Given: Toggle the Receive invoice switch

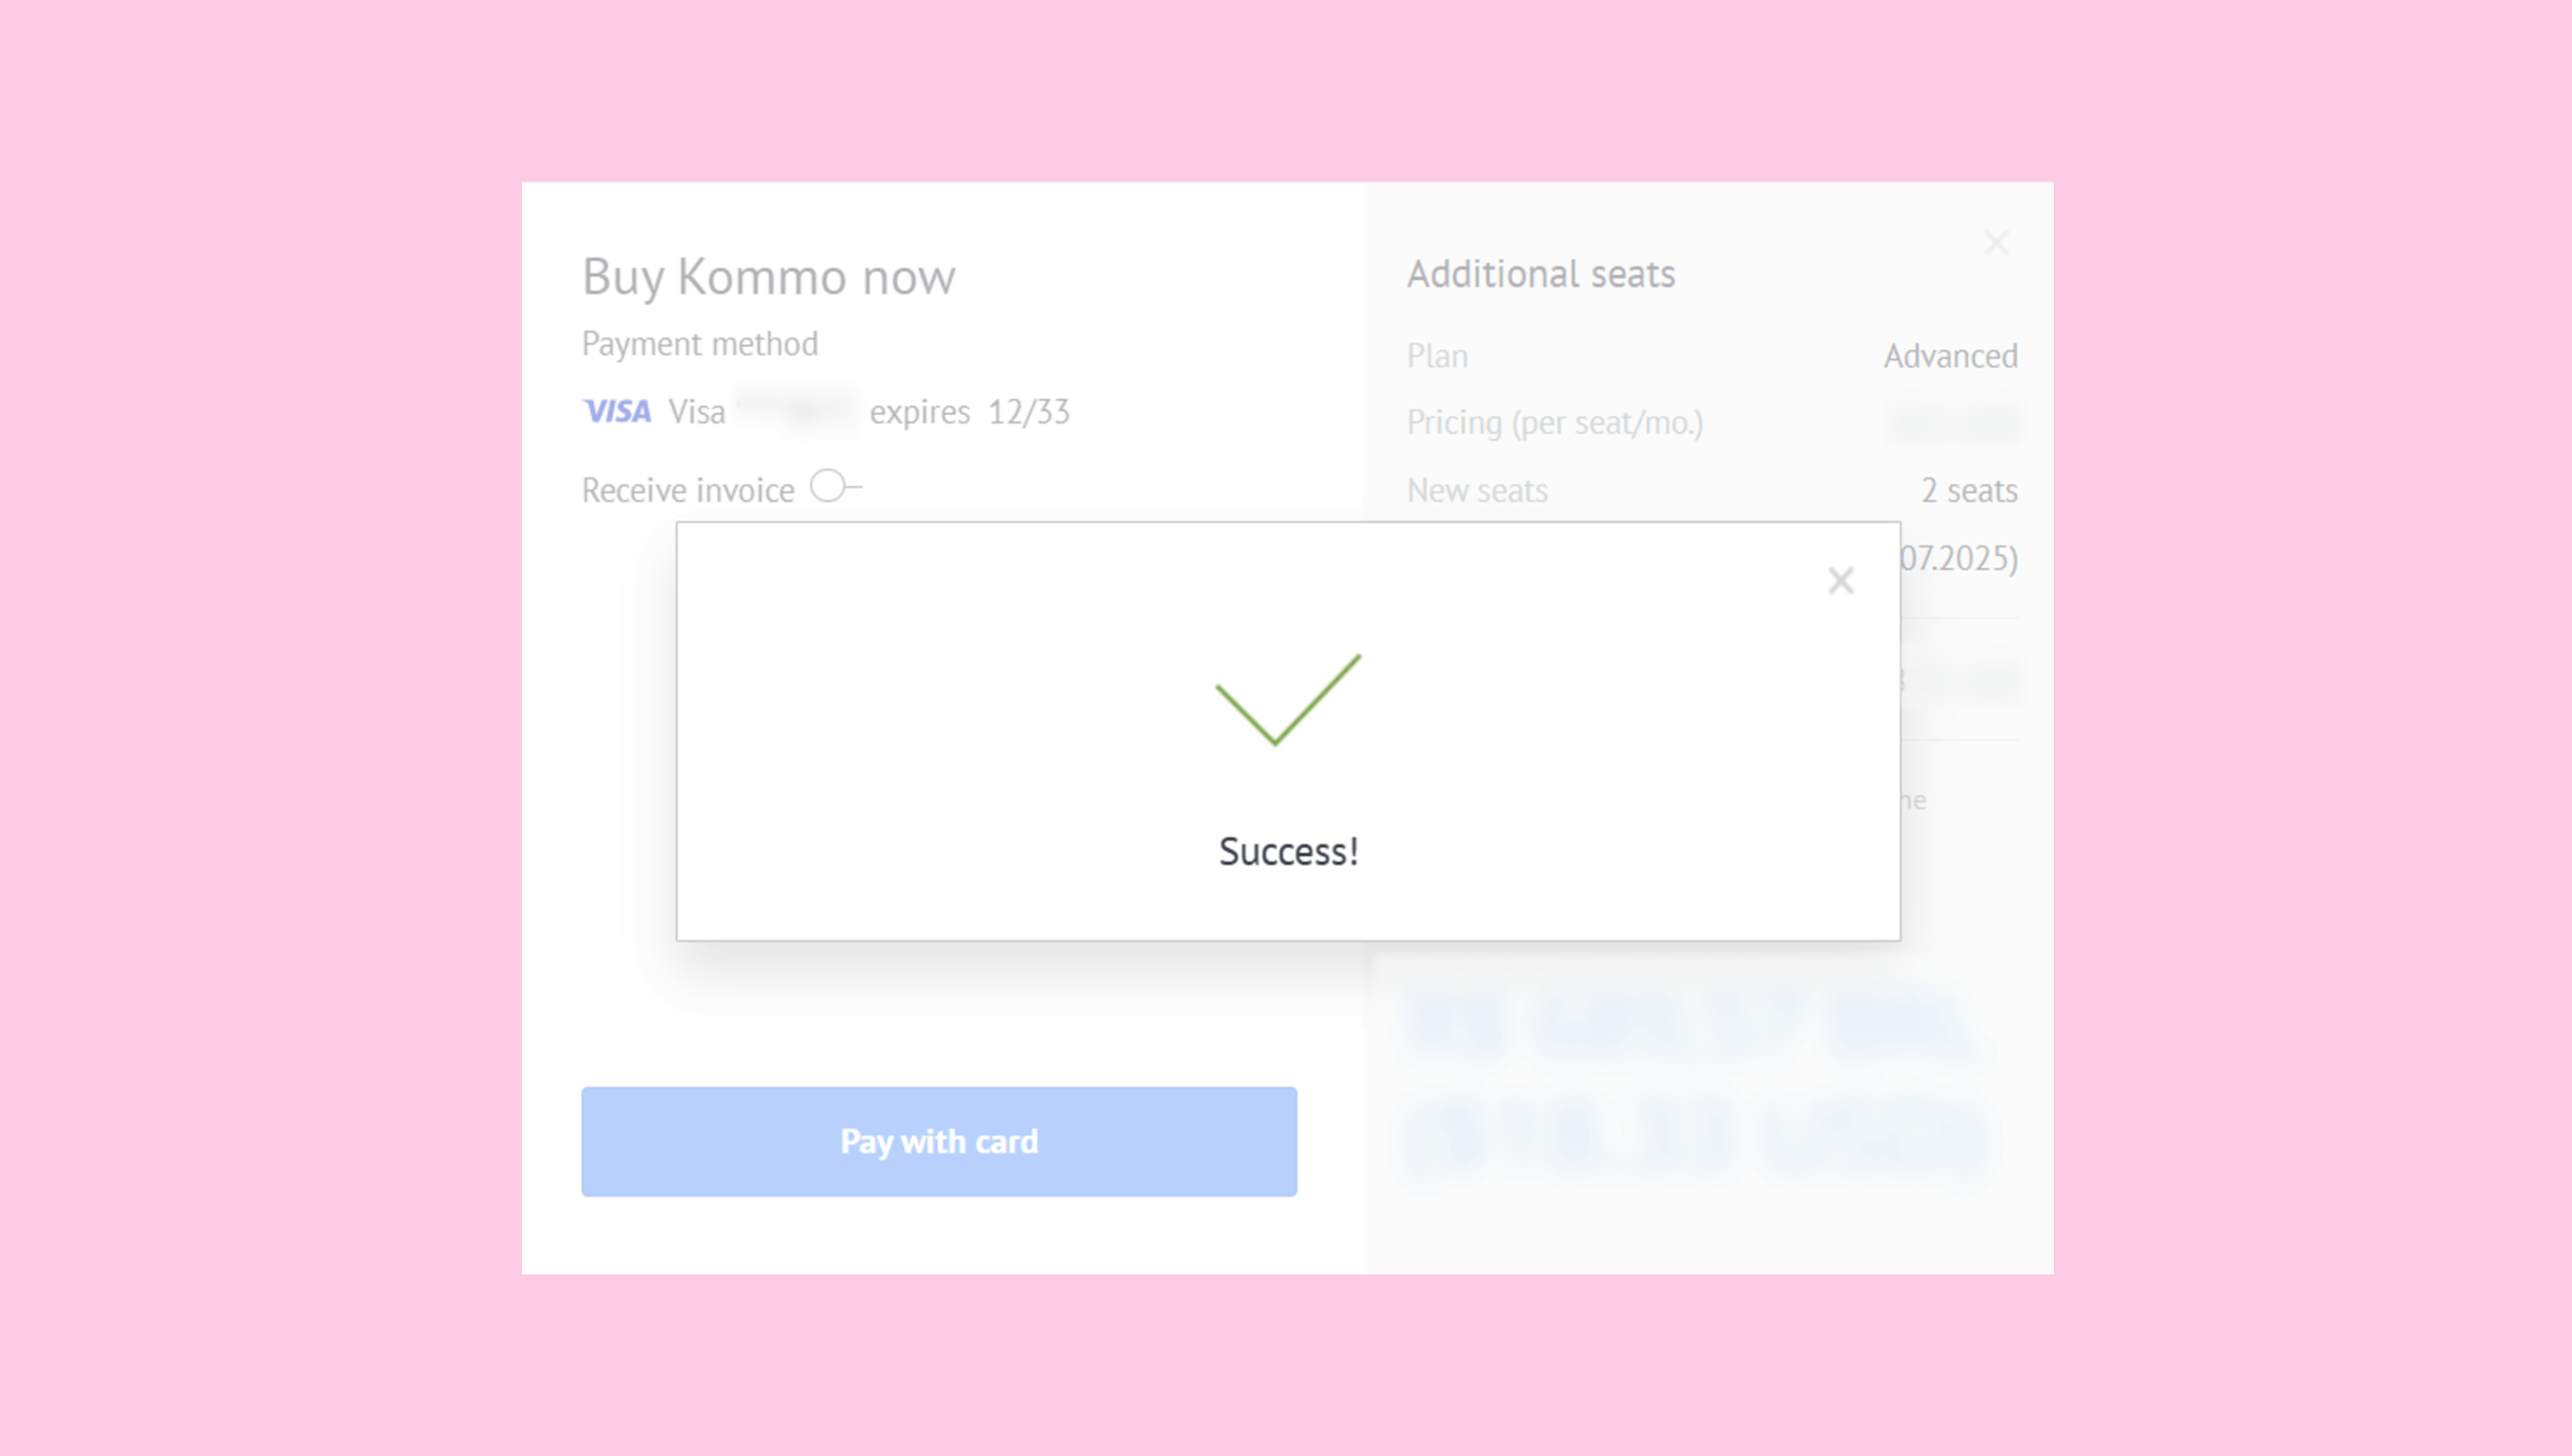Looking at the screenshot, I should [x=834, y=487].
